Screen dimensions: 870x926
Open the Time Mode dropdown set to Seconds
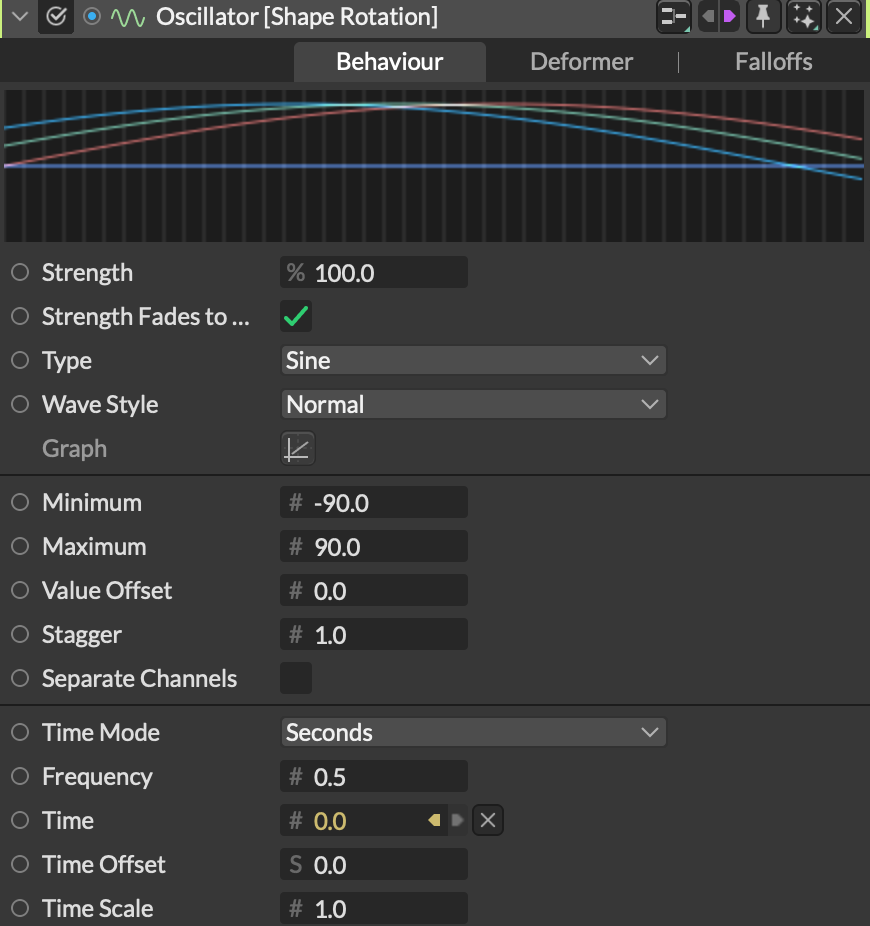pos(473,733)
